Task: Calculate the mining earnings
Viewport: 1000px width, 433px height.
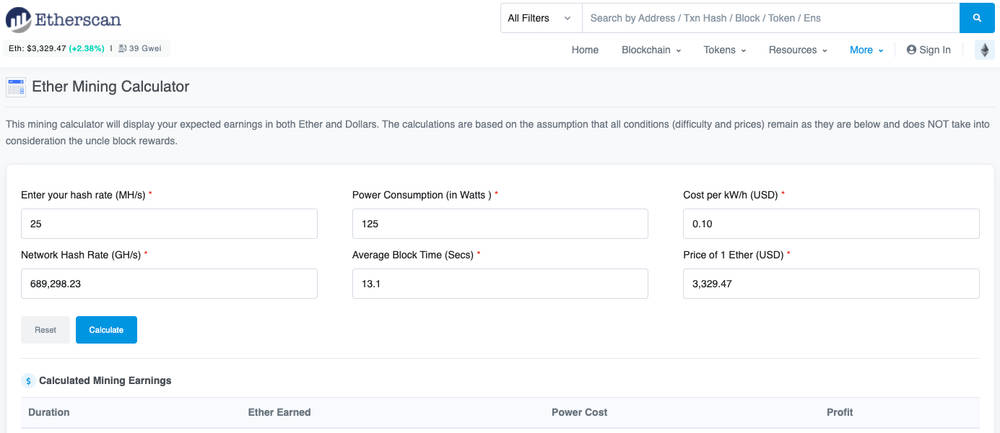Action: (x=107, y=330)
